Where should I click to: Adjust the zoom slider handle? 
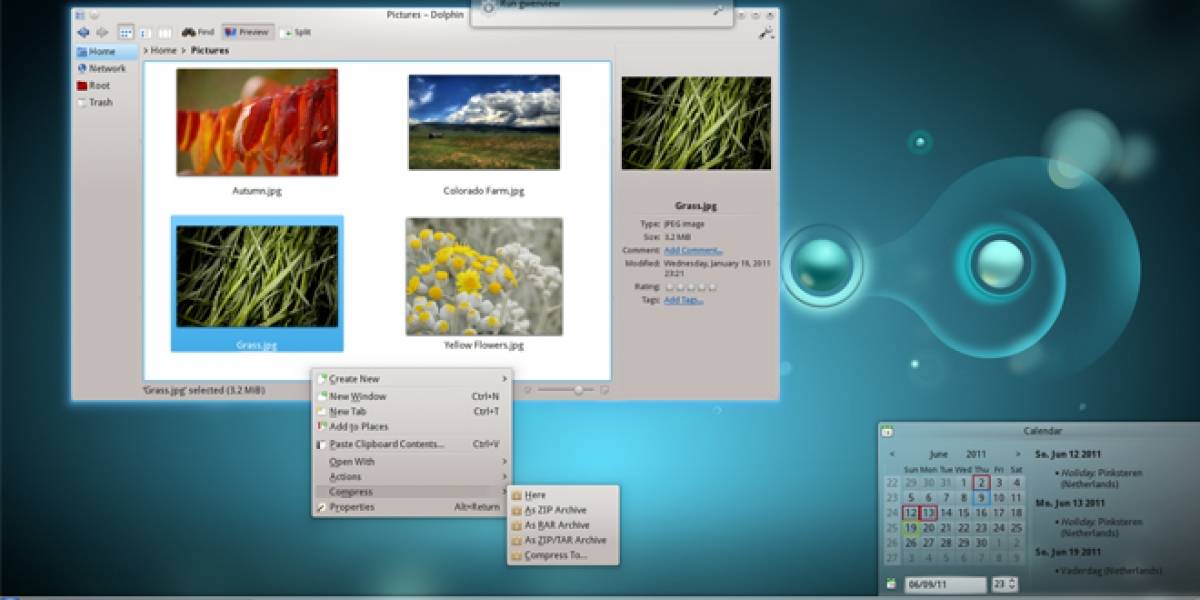click(578, 390)
